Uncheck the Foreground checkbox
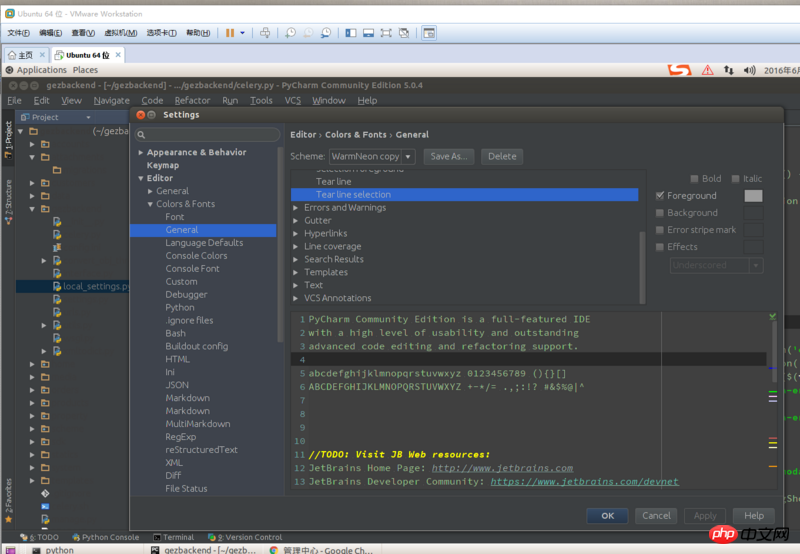The height and width of the screenshot is (554, 800). tap(660, 196)
